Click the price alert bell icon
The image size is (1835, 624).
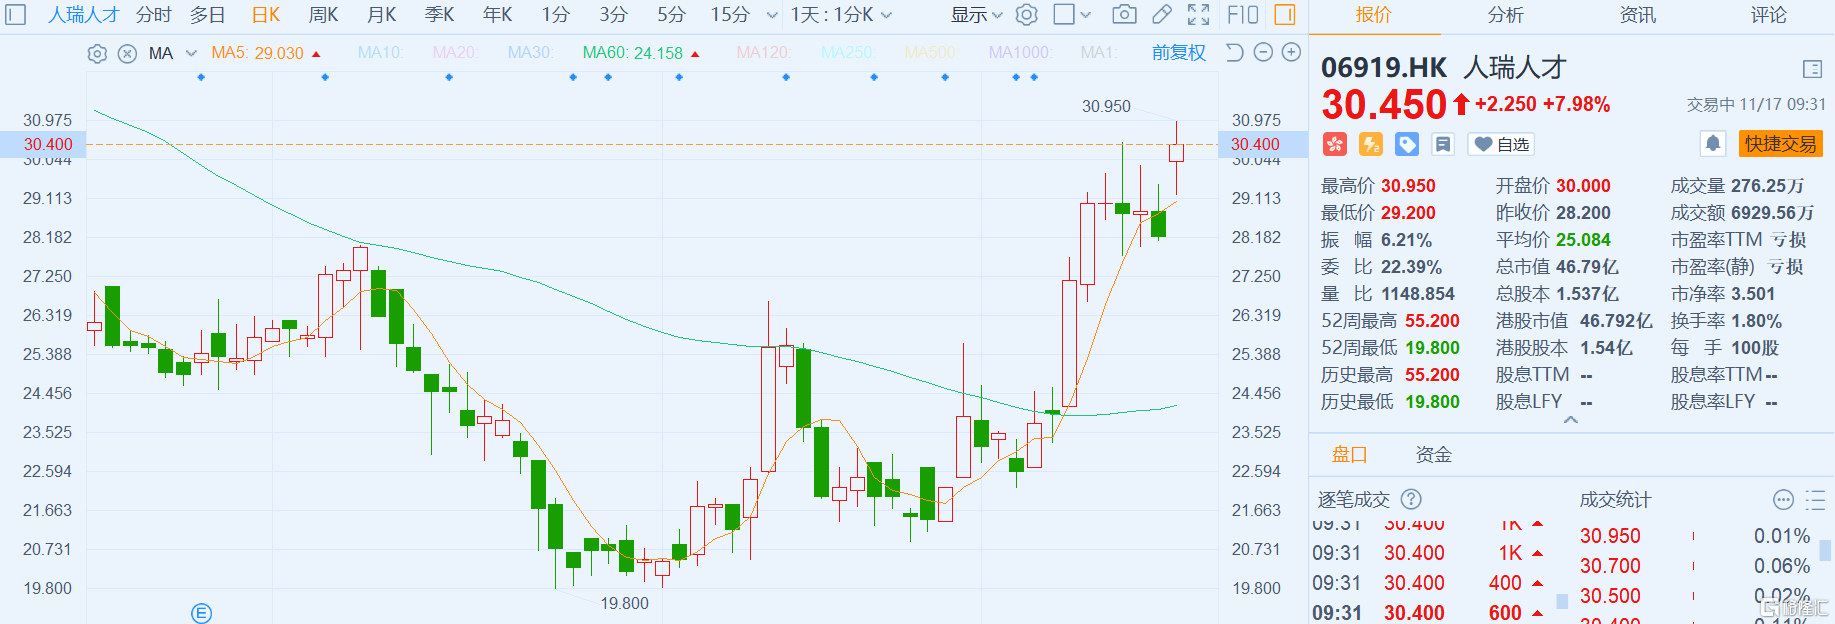click(x=1712, y=144)
